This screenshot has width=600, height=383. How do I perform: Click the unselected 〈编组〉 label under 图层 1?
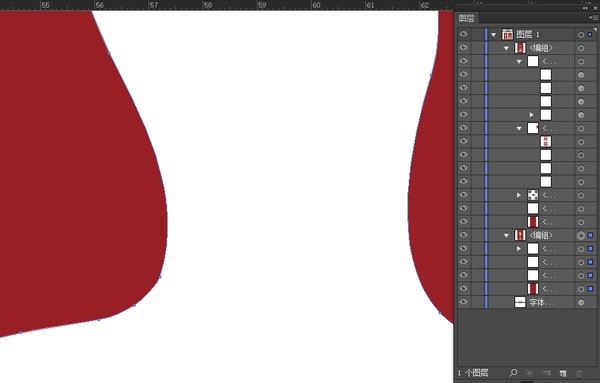pos(541,48)
